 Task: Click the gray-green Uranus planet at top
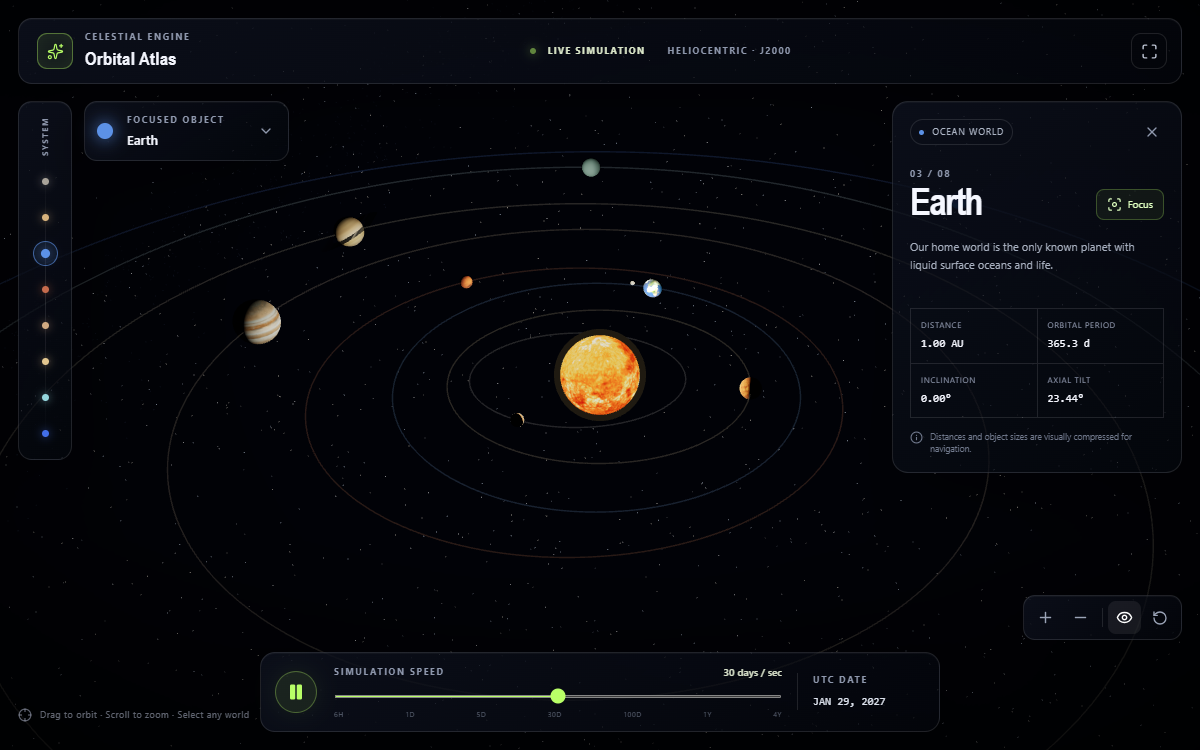591,168
